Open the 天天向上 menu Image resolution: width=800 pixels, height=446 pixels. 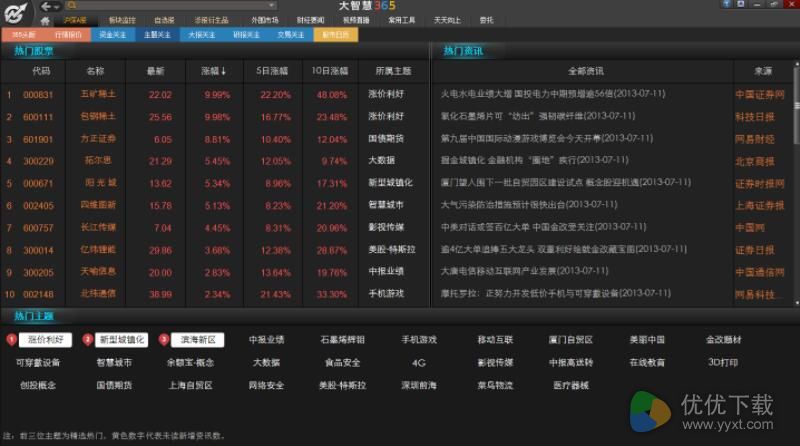point(447,20)
